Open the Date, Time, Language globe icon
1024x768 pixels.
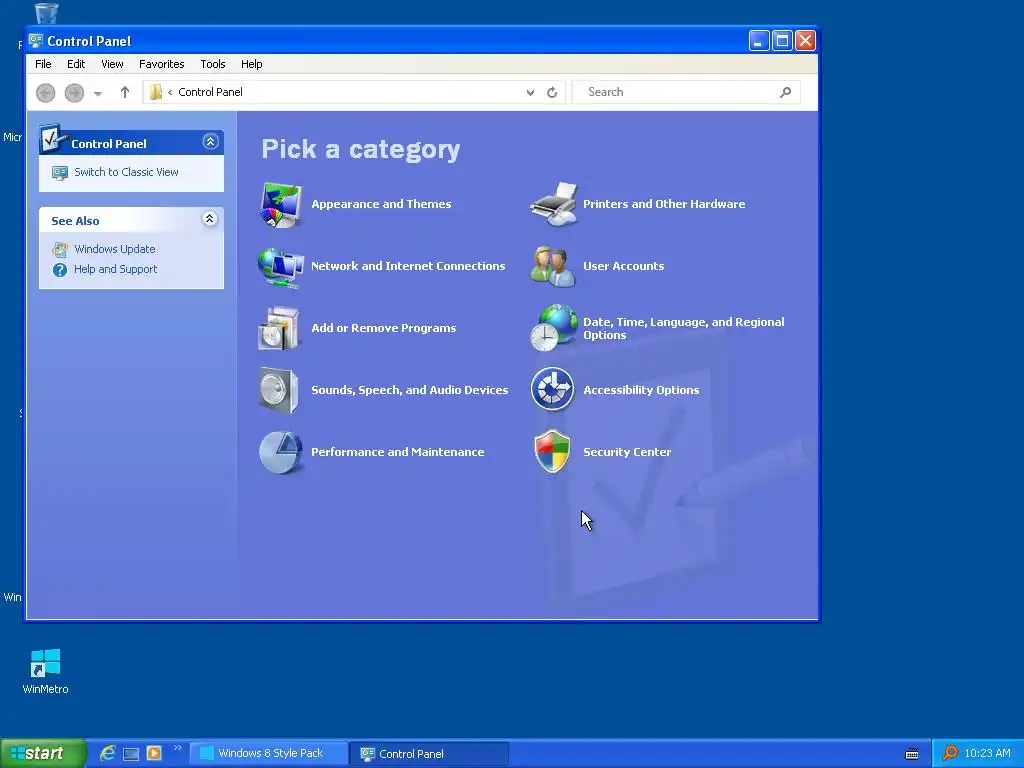(554, 328)
